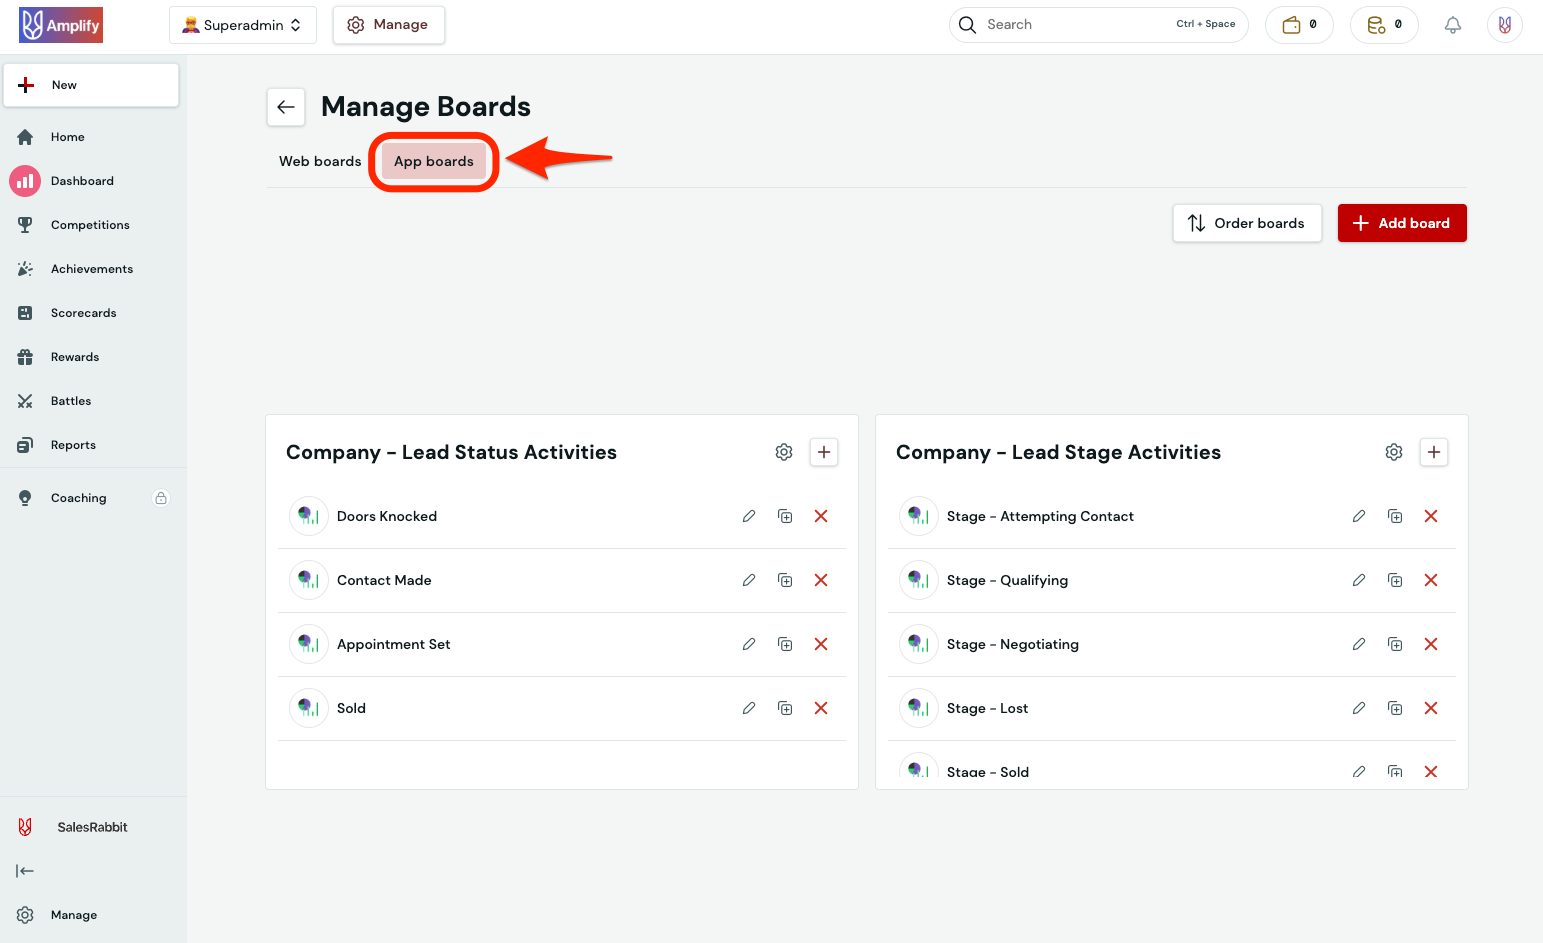
Task: Open the notifications bell
Action: tap(1453, 24)
